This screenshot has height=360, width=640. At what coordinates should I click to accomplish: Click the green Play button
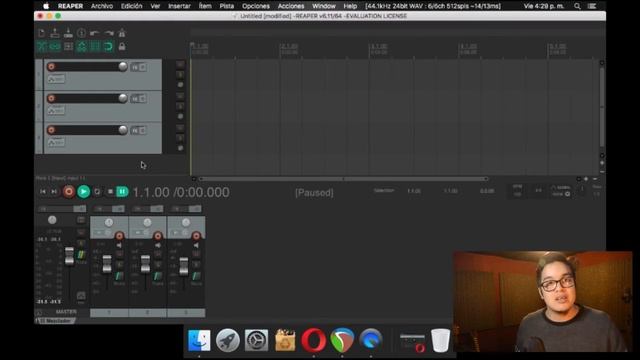[x=84, y=191]
